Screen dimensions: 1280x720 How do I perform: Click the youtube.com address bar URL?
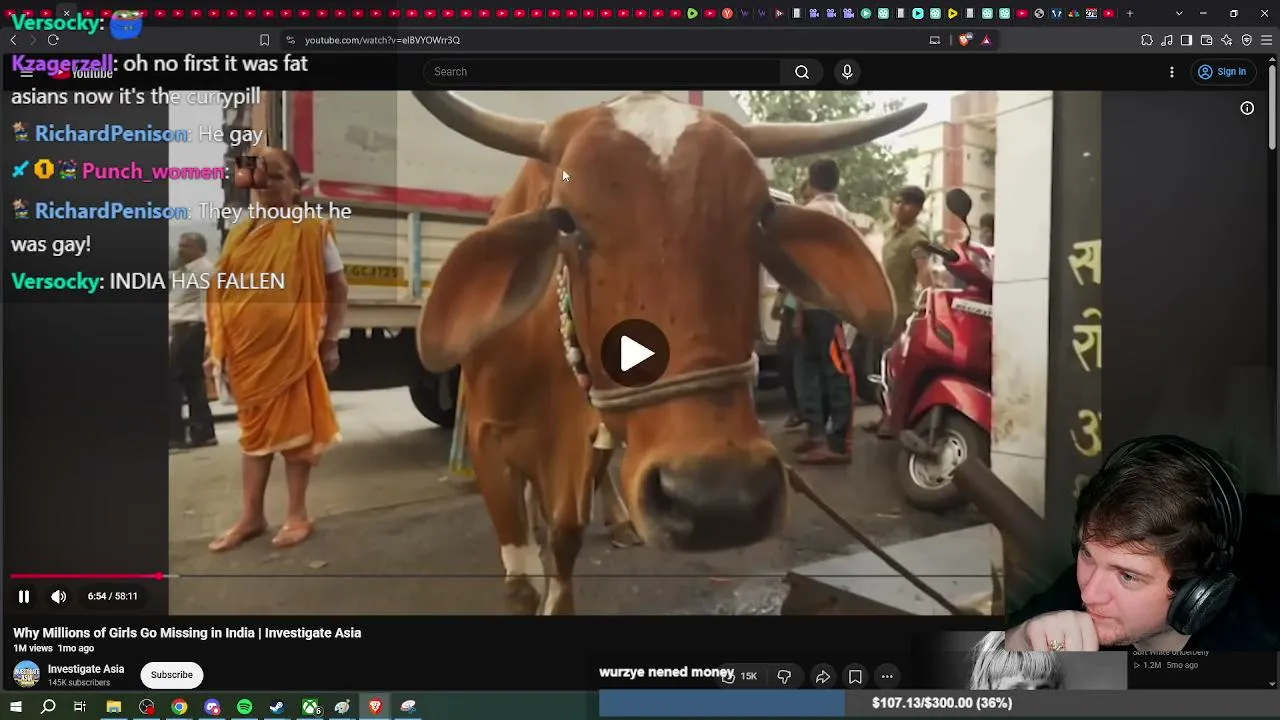[382, 40]
